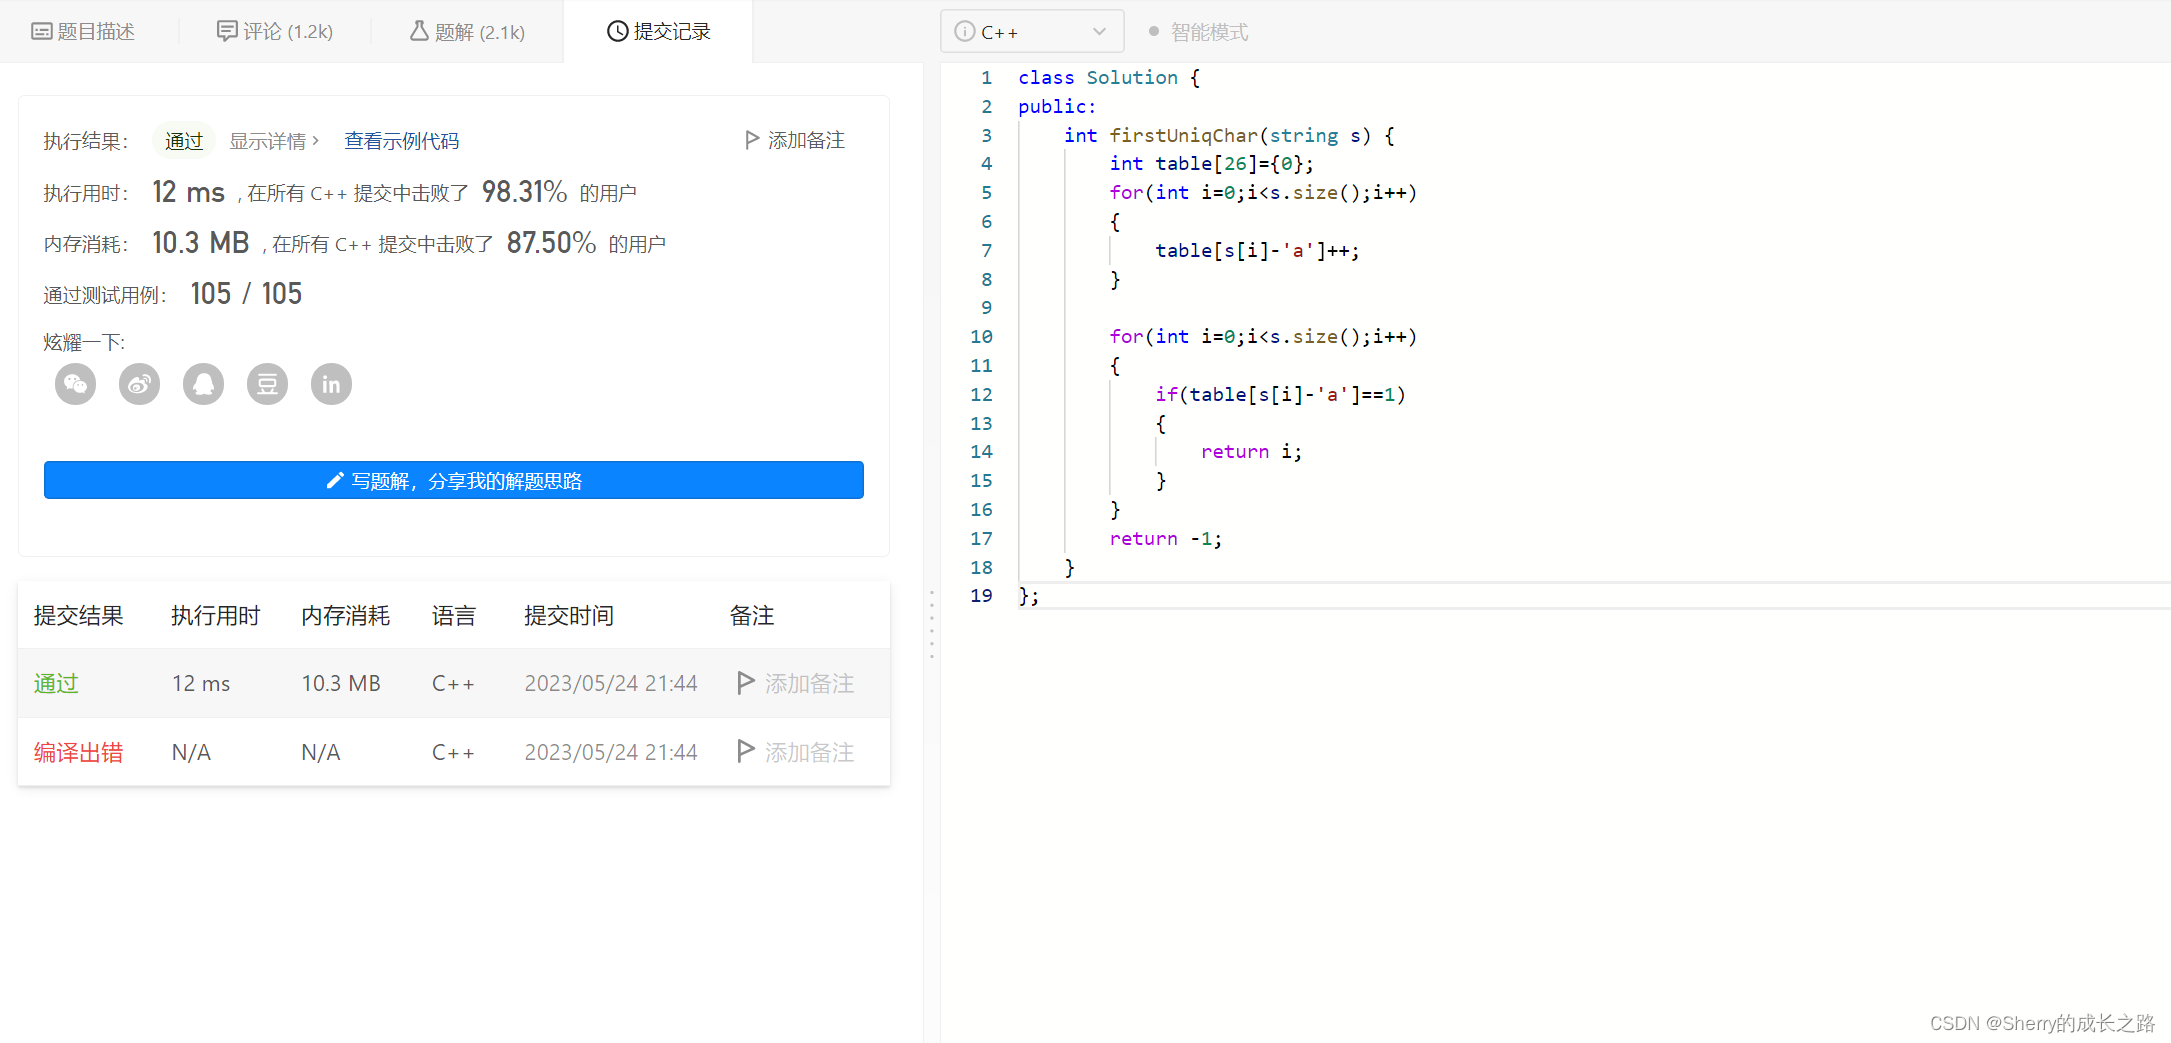Click the 语言 column header
This screenshot has width=2171, height=1043.
[x=454, y=615]
